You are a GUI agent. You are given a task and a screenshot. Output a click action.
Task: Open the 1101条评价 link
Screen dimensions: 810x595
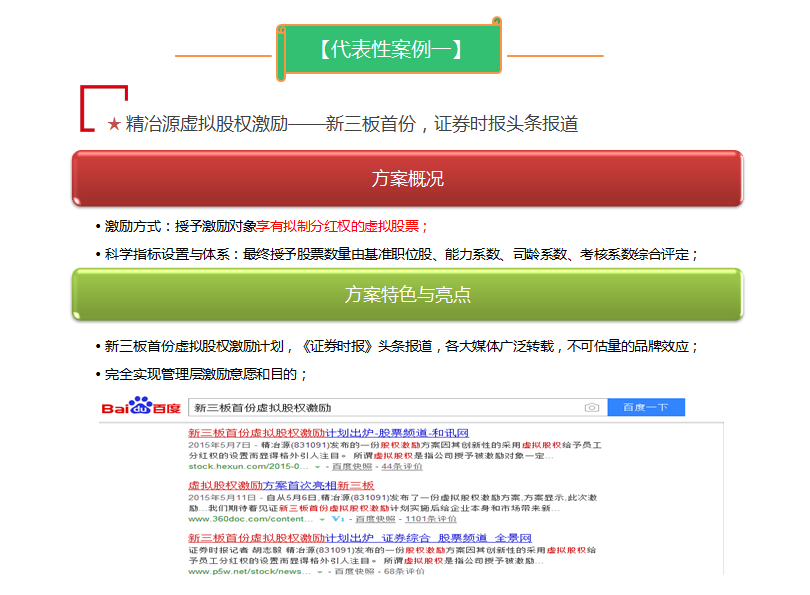click(431, 519)
